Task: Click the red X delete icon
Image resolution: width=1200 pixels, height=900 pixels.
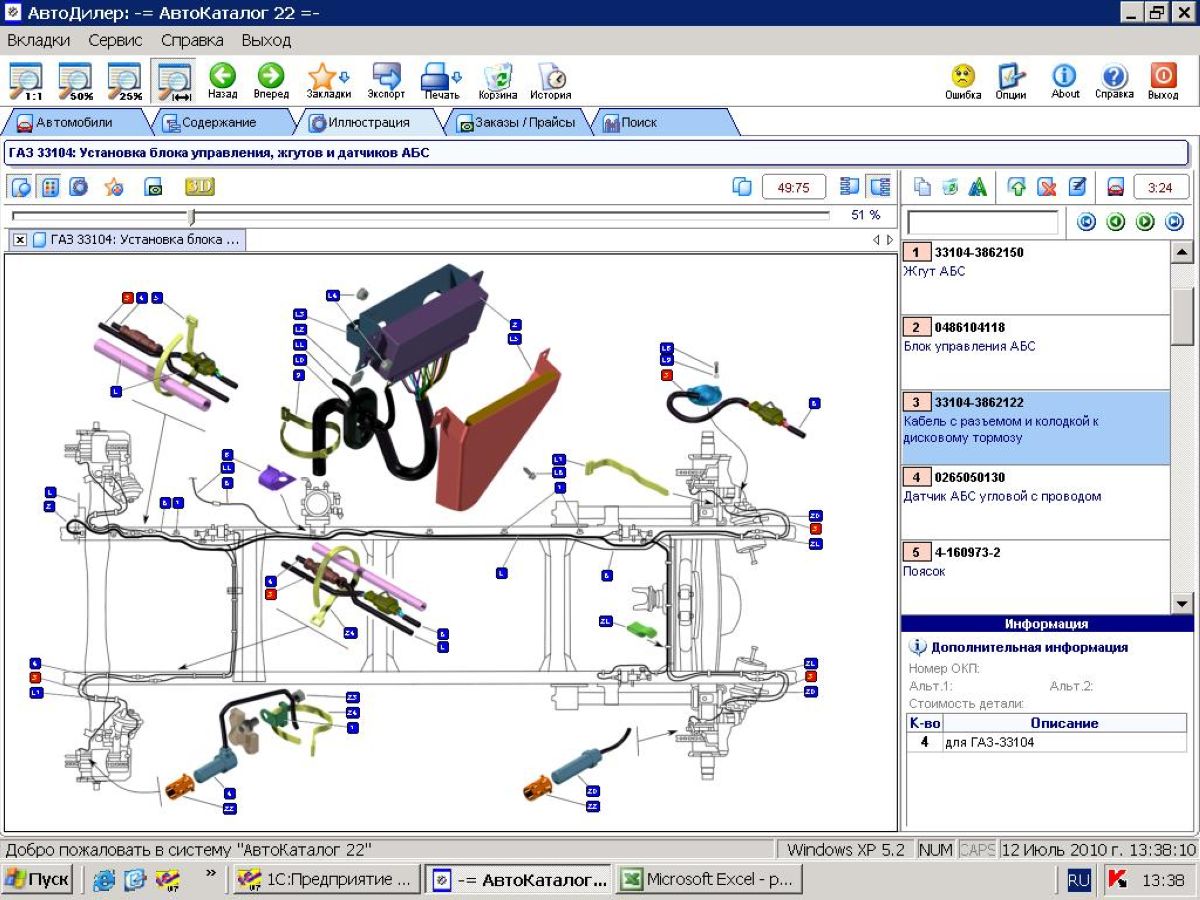Action: (1047, 187)
